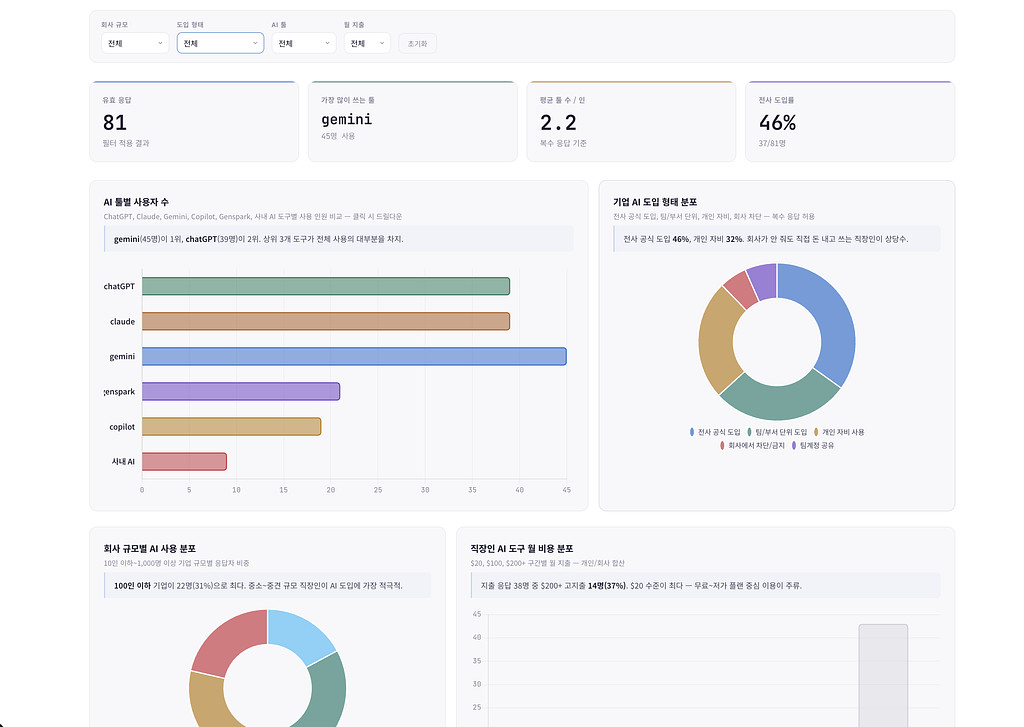Drill down on the genspark bar
Screen dimensions: 1024x727
pos(240,391)
